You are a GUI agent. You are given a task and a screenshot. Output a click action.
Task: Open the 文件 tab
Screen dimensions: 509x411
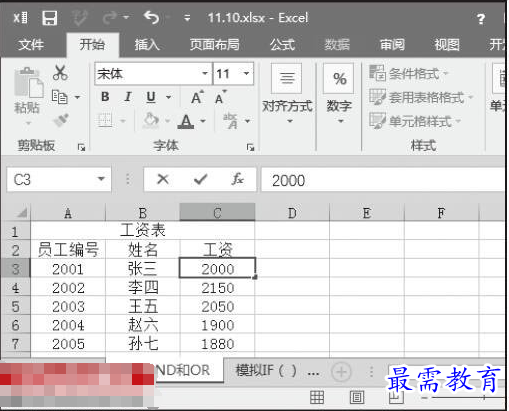tap(31, 44)
